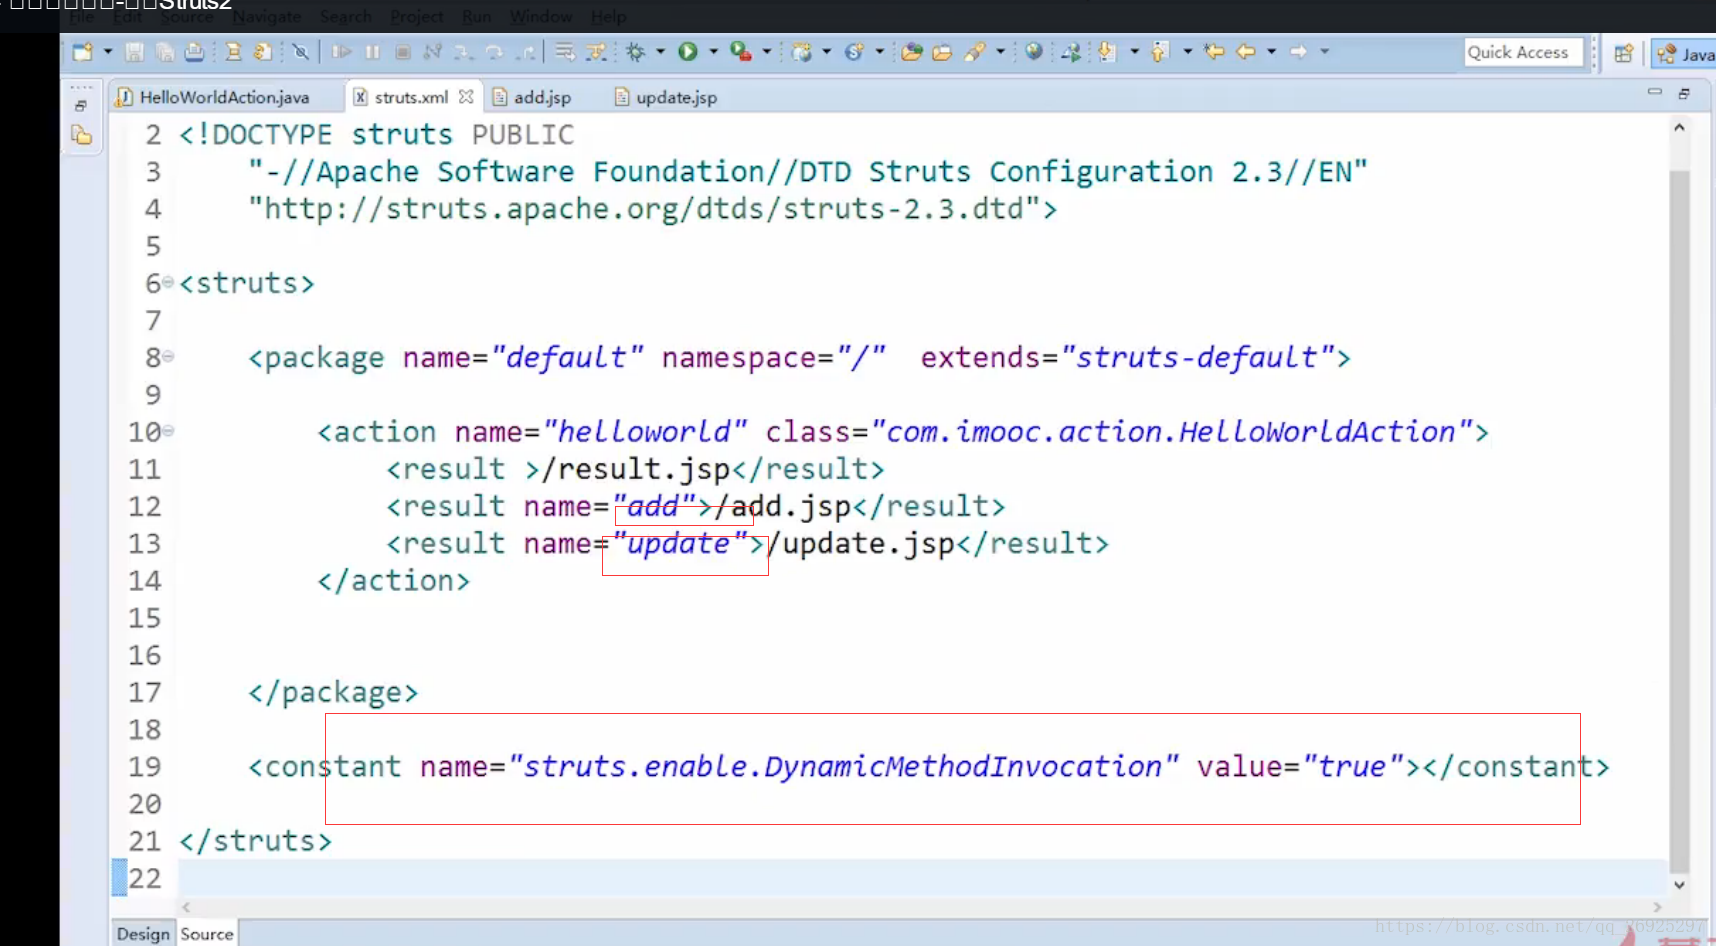
Task: Click line number 22 in the gutter
Action: click(145, 878)
